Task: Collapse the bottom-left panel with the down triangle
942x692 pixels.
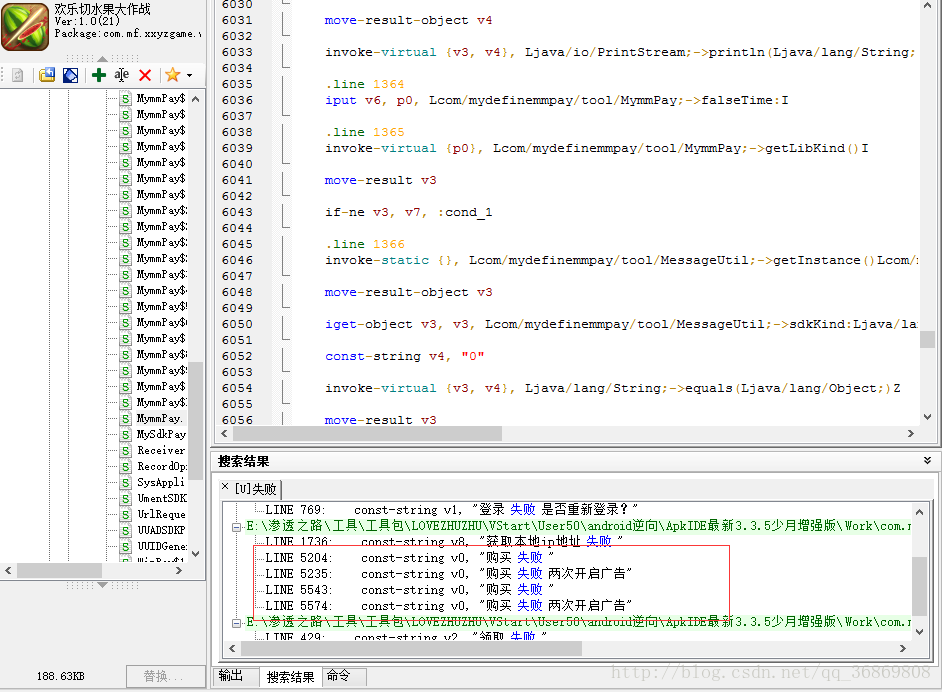Action: tap(103, 584)
